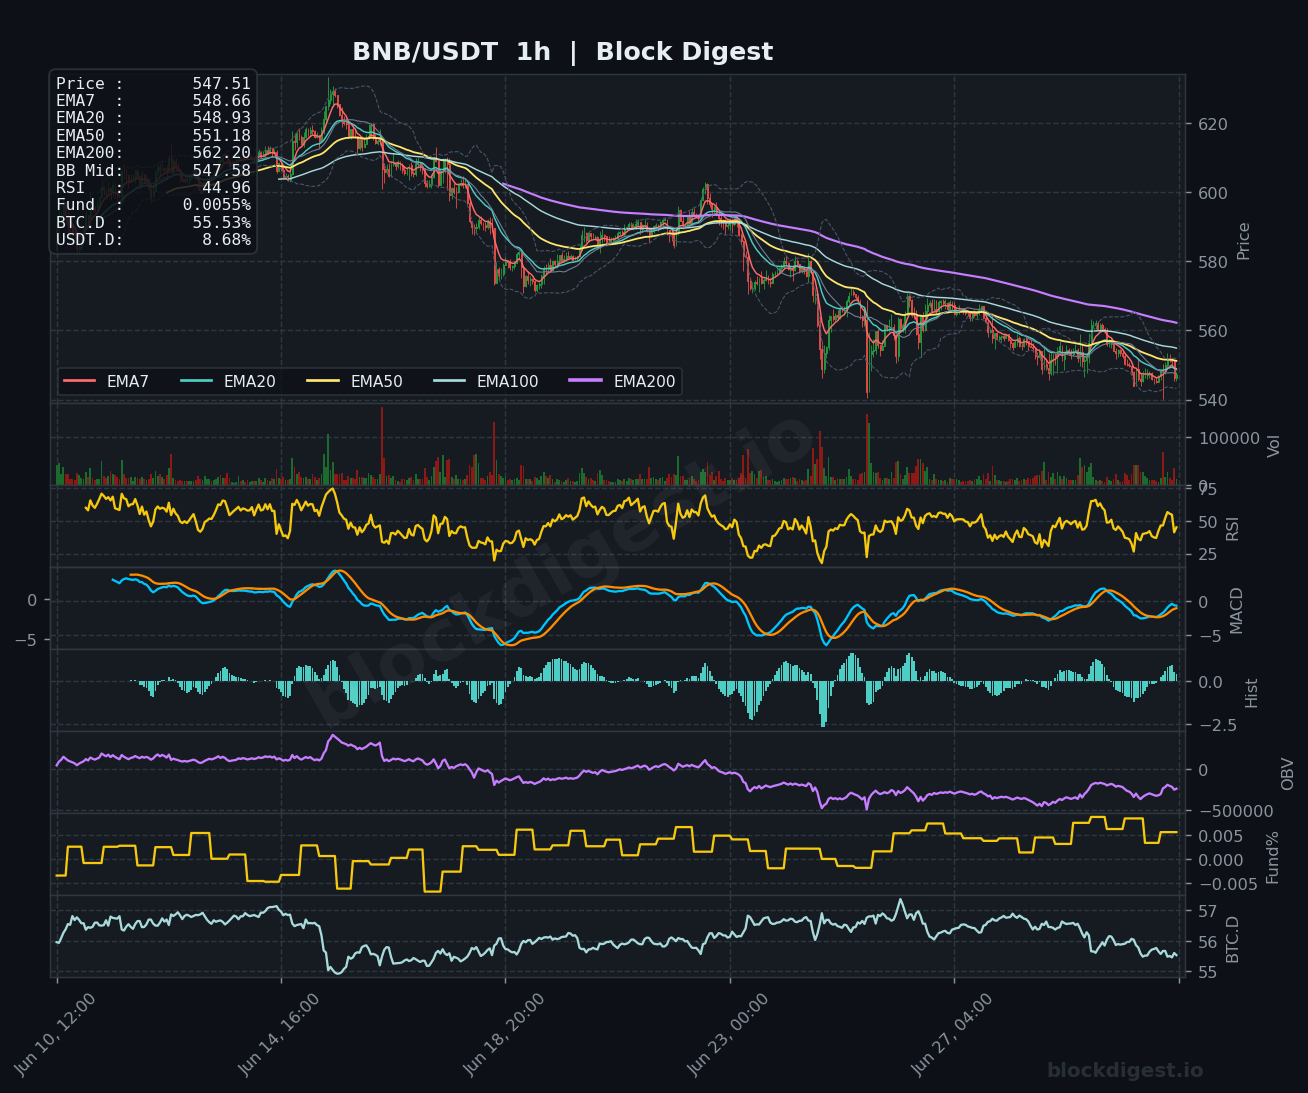
Task: Click the BB Mid value 547.58
Action: point(222,171)
